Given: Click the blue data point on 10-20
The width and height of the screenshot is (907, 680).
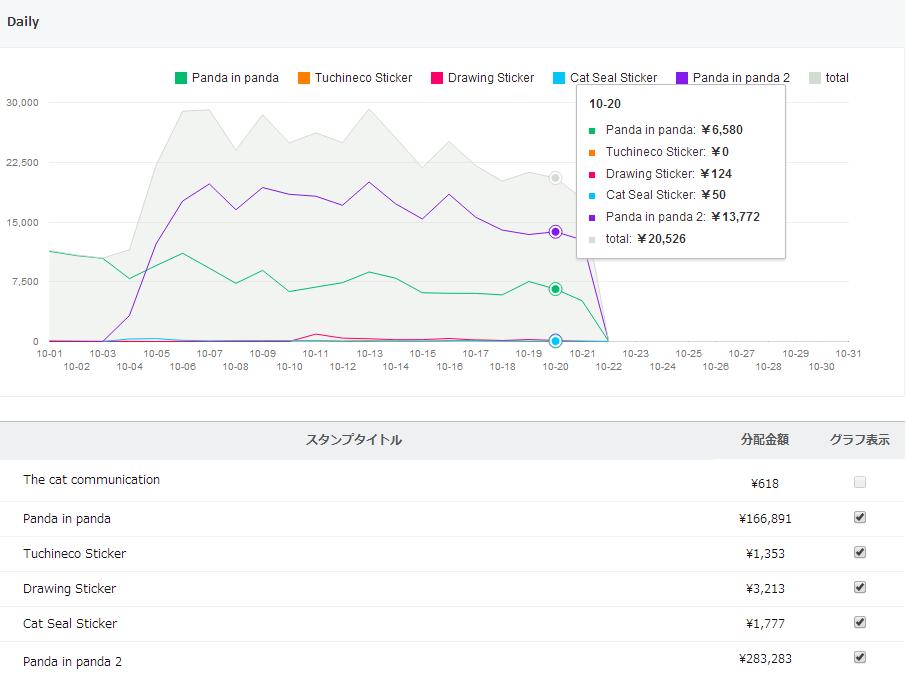Looking at the screenshot, I should 555,341.
